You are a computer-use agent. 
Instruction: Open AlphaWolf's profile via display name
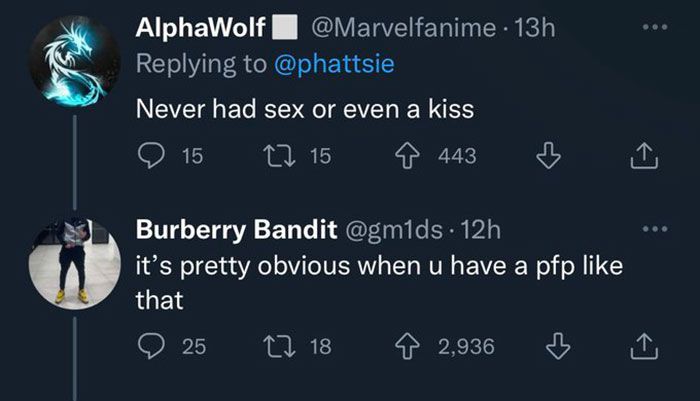198,28
